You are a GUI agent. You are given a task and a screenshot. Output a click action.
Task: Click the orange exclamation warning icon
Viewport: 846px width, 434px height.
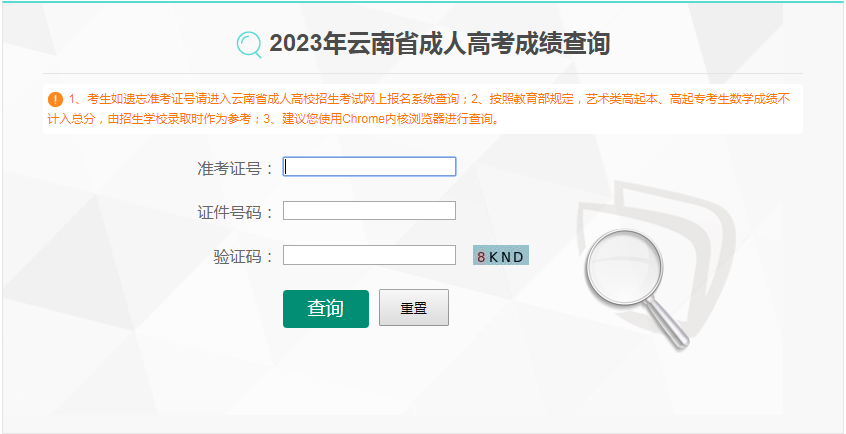click(x=56, y=100)
